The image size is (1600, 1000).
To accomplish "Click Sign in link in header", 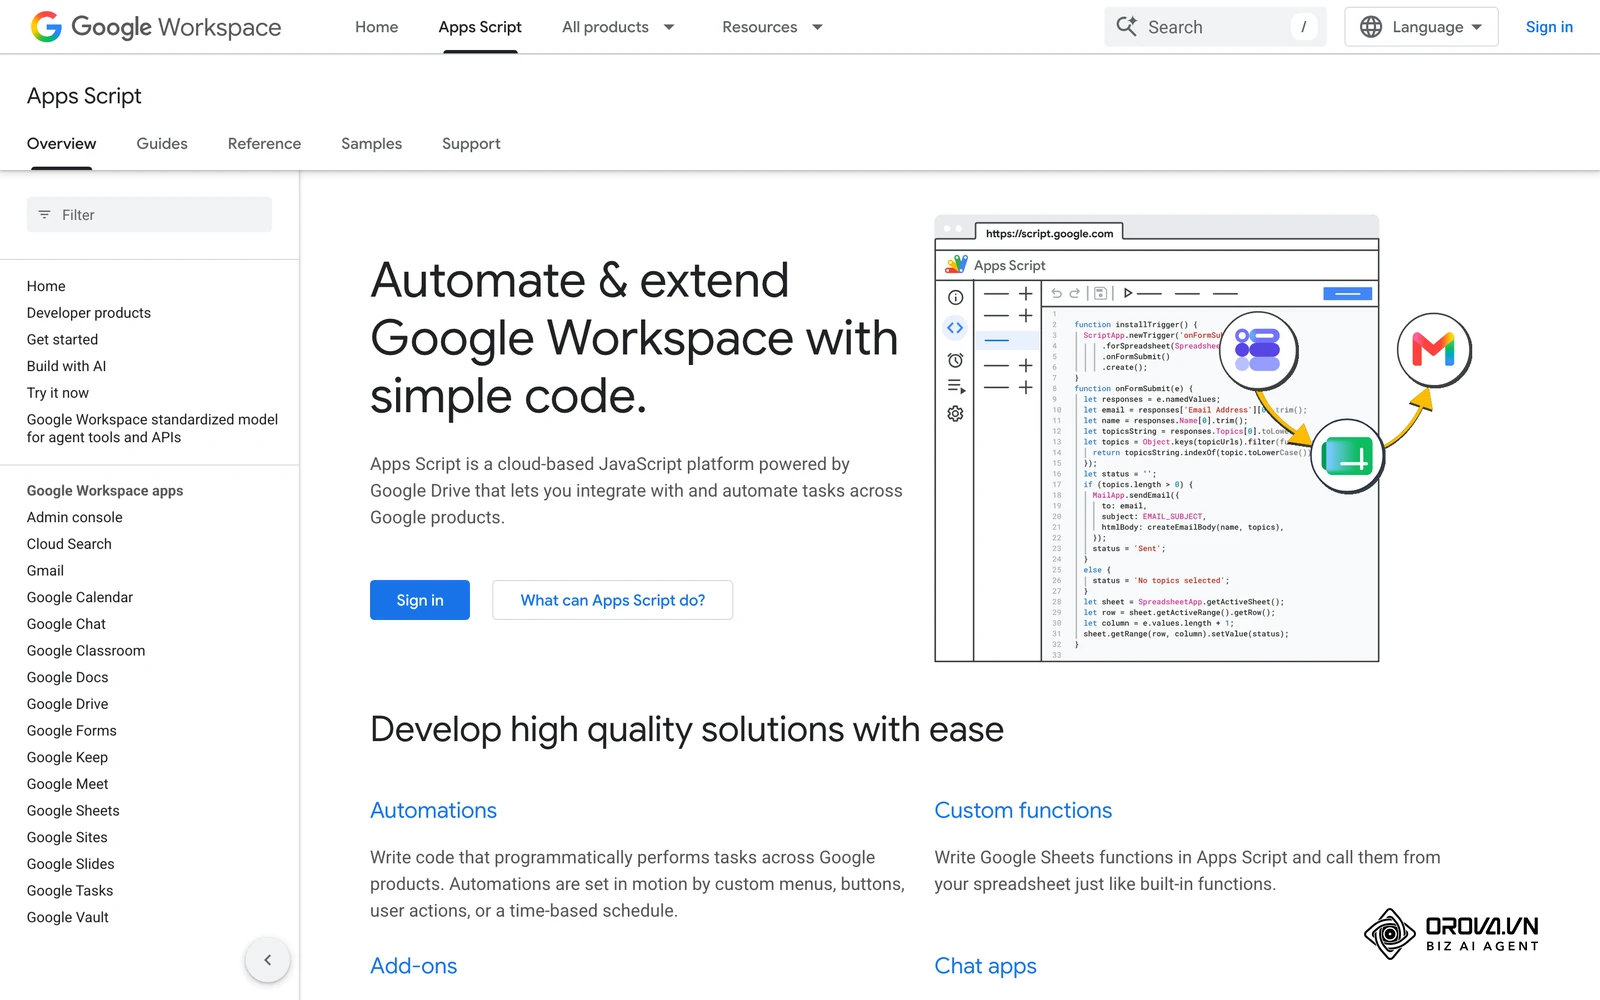I will [1549, 27].
